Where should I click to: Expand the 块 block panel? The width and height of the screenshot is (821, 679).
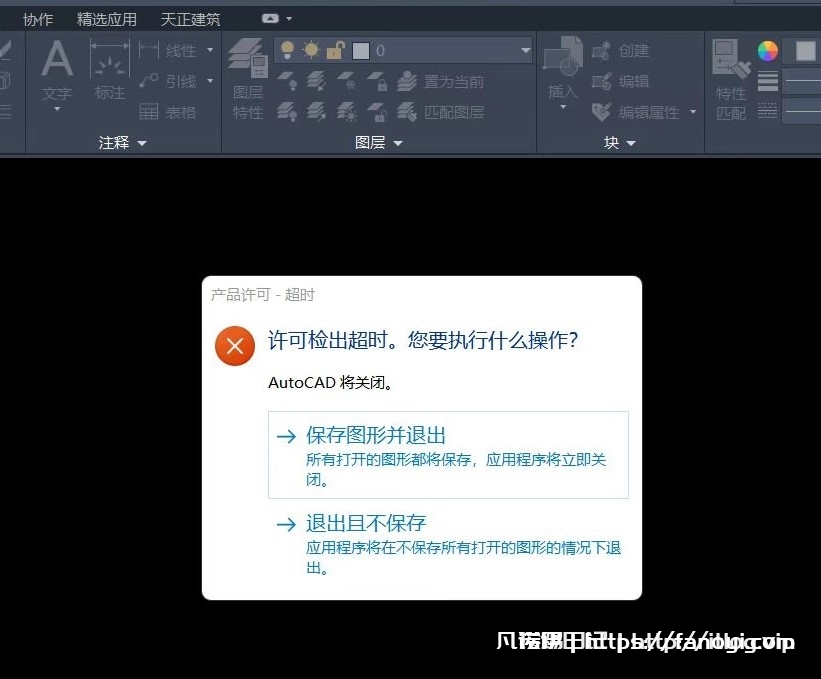[x=619, y=142]
